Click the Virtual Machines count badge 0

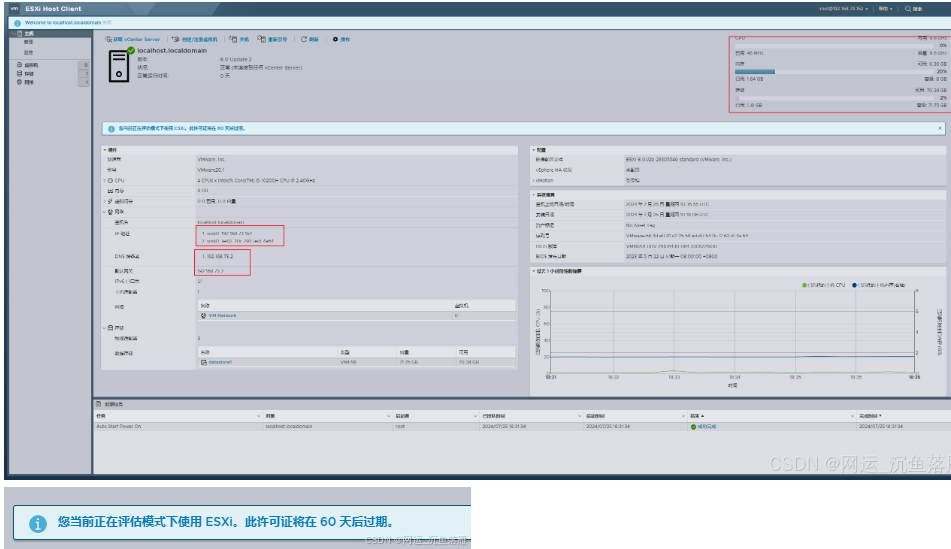(85, 65)
